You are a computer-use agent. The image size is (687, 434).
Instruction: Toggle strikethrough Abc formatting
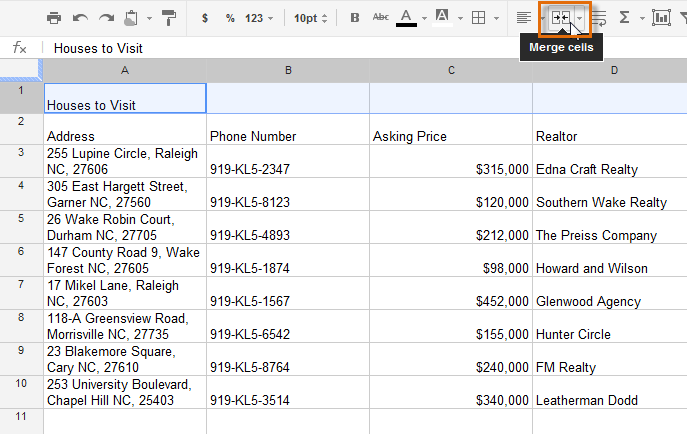tap(380, 18)
